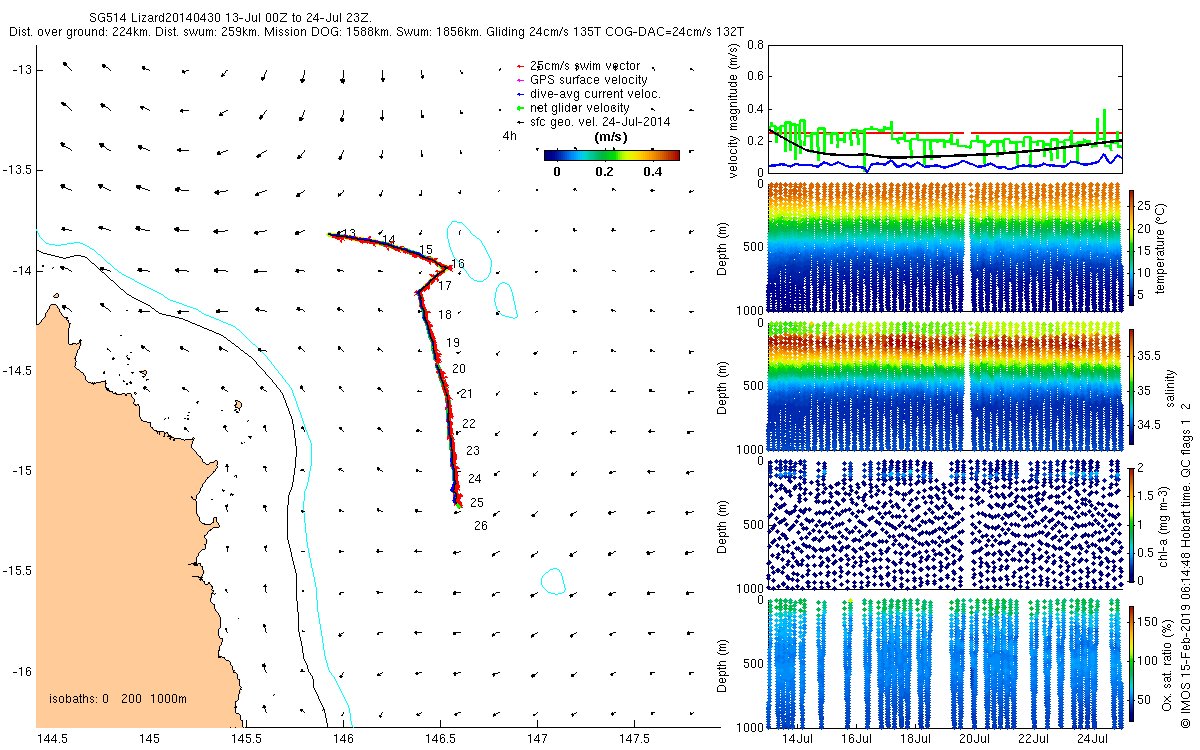The width and height of the screenshot is (1200, 750).
Task: Select the 'net glider velocity' legend entry
Action: click(579, 108)
